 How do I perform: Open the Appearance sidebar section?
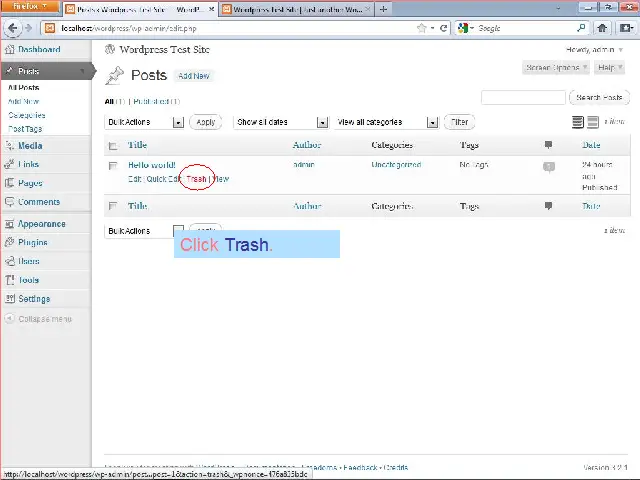tap(41, 224)
